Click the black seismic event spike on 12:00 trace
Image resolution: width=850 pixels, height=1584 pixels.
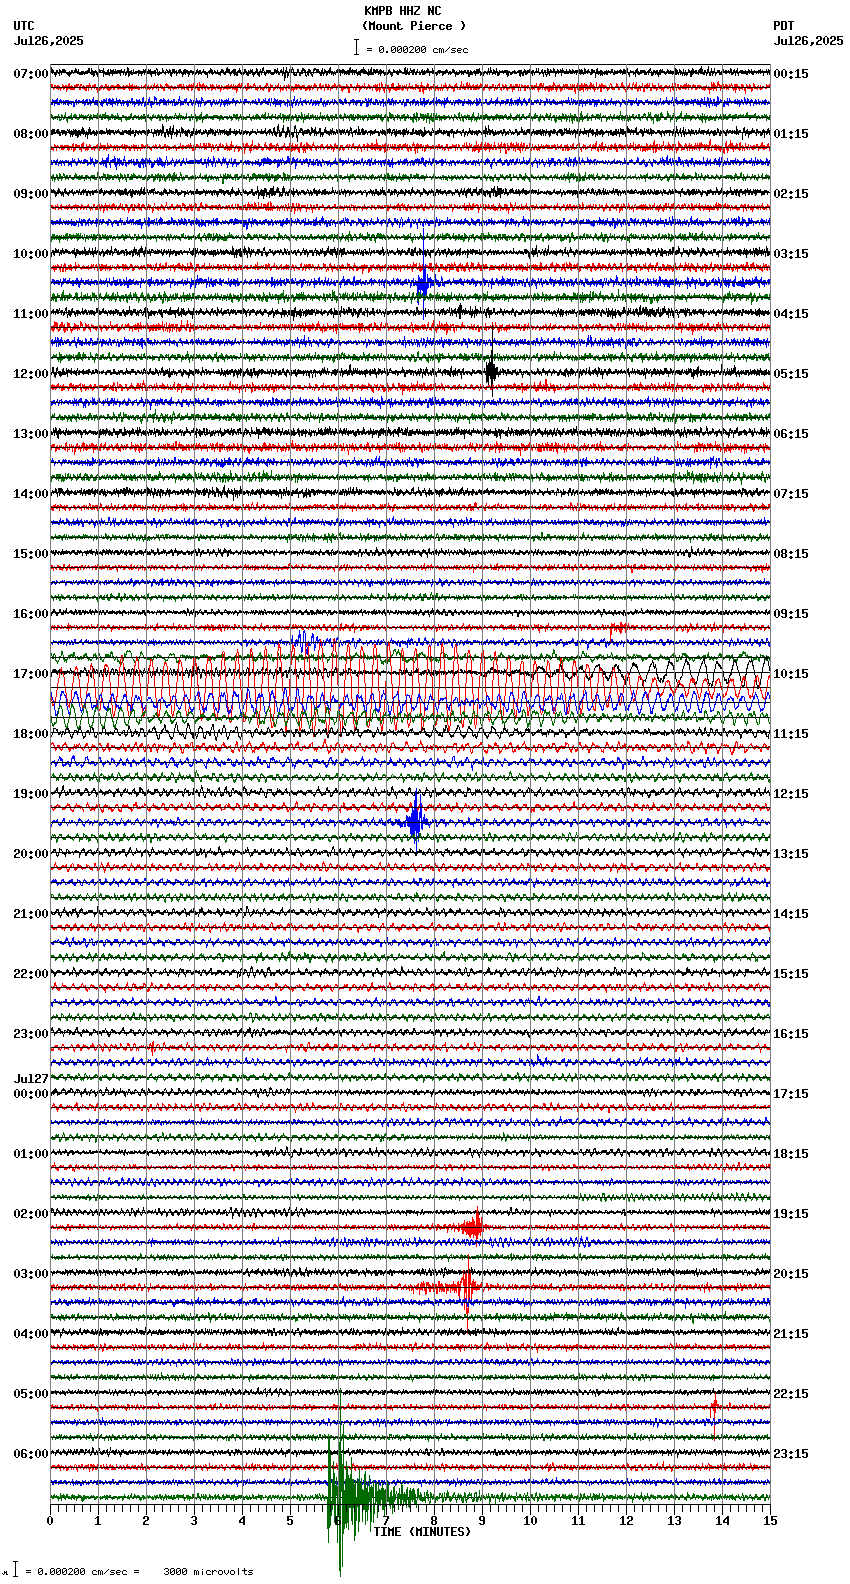point(491,372)
